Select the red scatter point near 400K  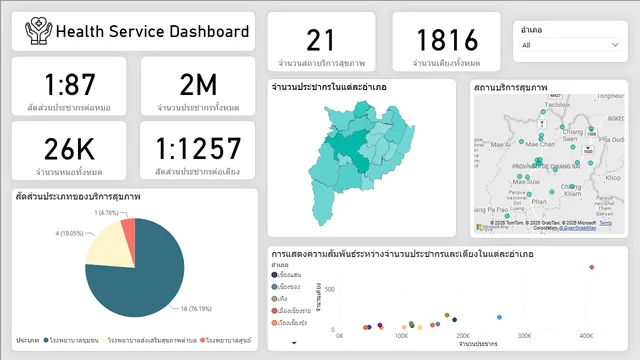pyautogui.click(x=592, y=267)
